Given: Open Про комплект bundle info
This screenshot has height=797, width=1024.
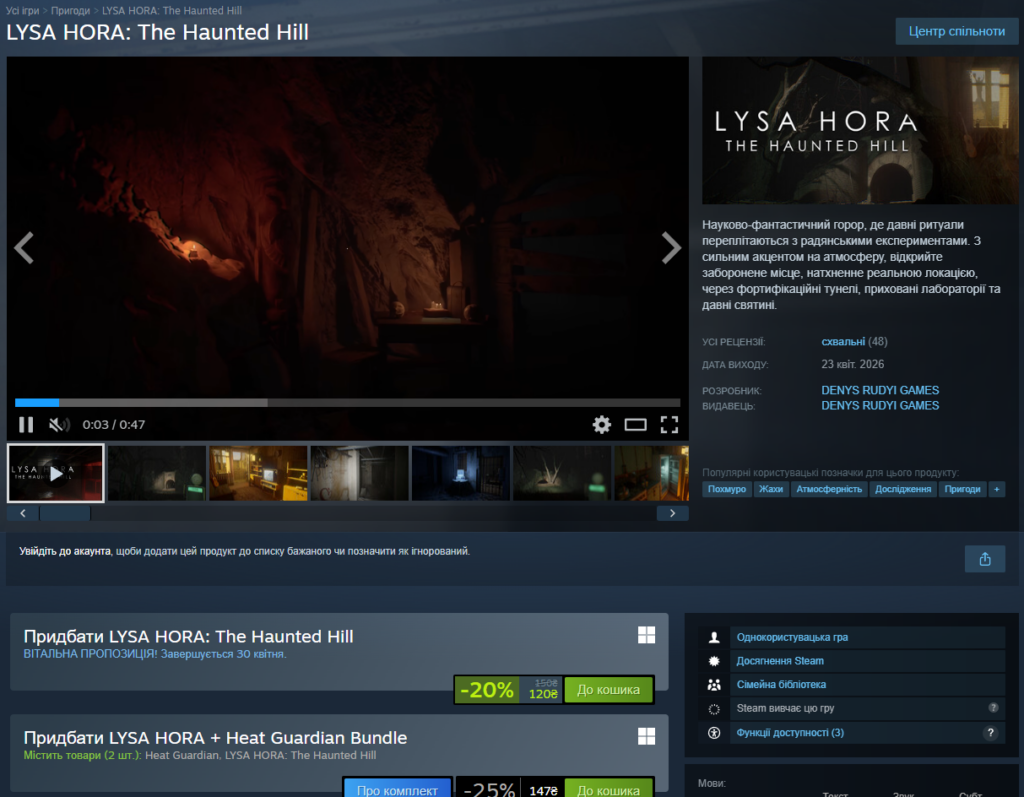Looking at the screenshot, I should [x=397, y=790].
